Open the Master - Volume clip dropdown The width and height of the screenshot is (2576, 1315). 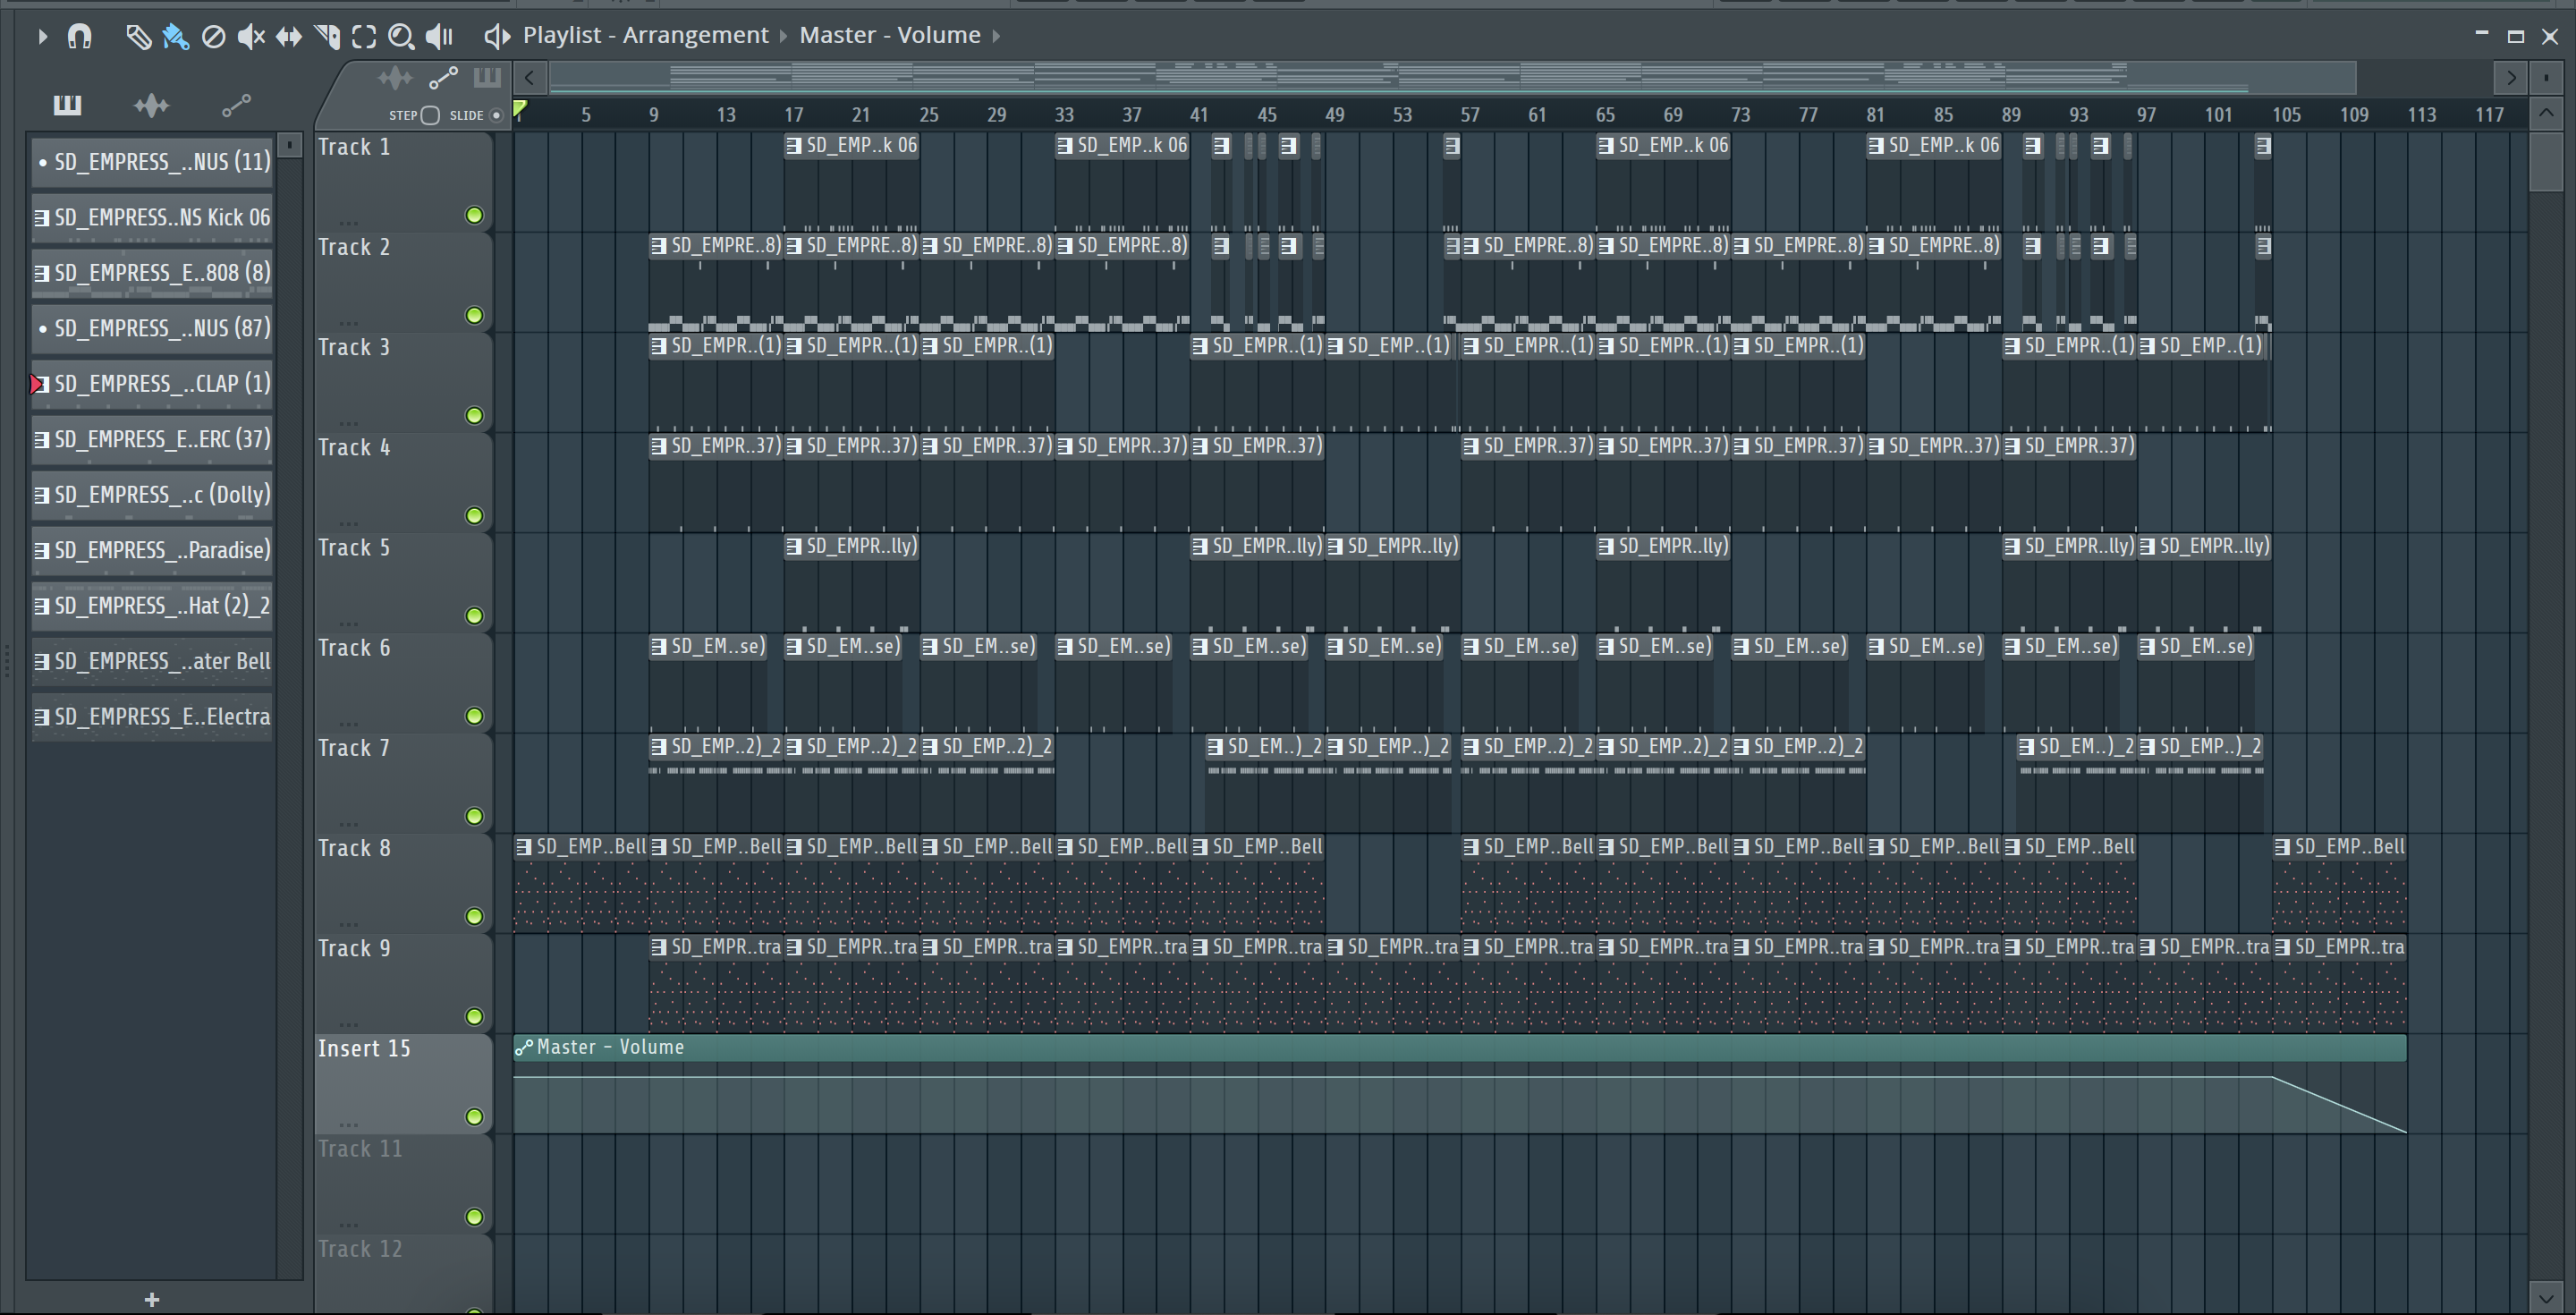point(890,35)
